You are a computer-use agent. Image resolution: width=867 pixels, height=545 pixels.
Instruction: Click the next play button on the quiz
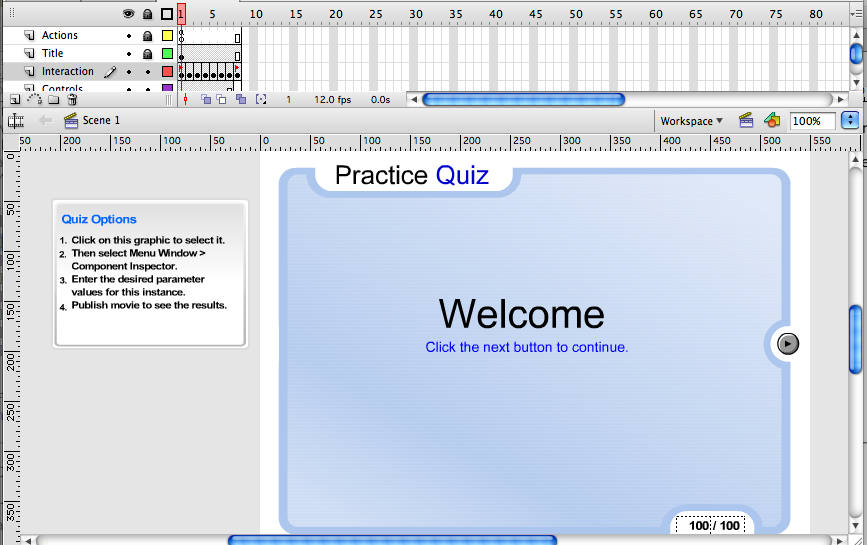(x=787, y=344)
